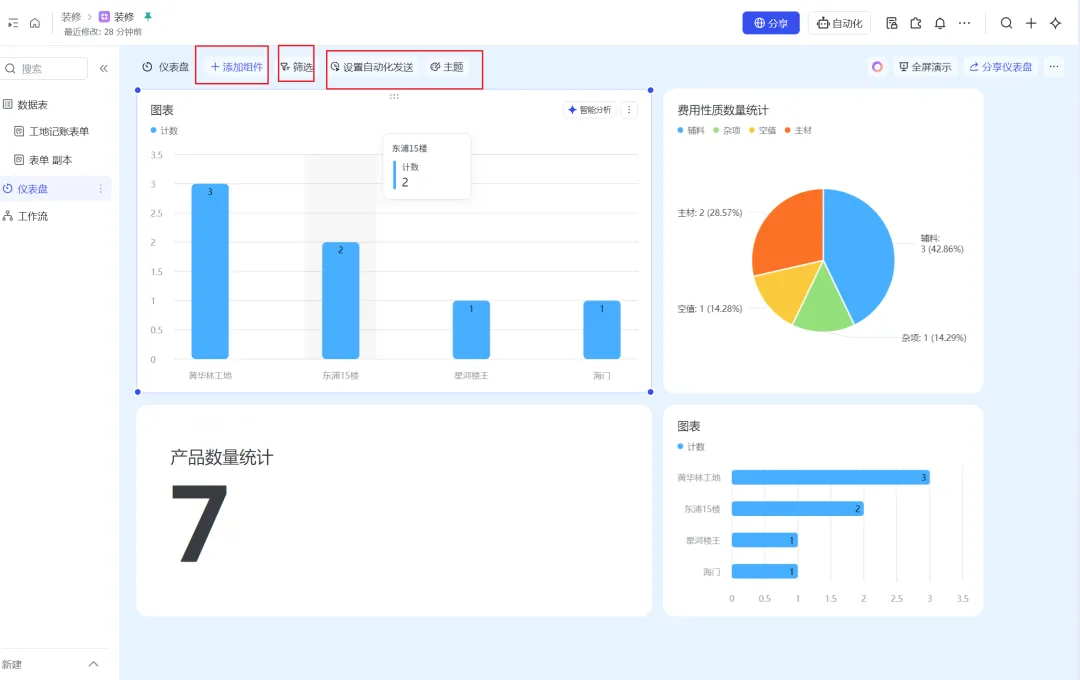Expand the 新建 section chevron
The width and height of the screenshot is (1080, 680).
point(94,664)
